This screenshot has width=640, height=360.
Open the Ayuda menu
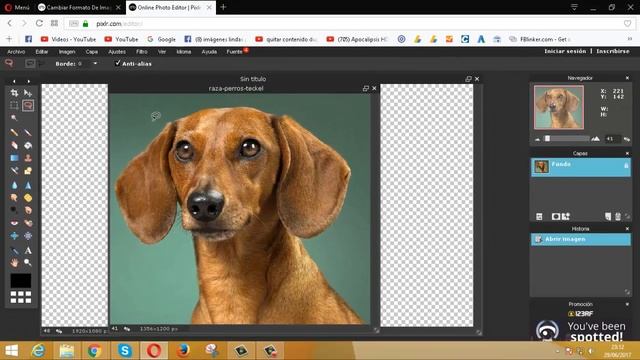click(x=209, y=52)
